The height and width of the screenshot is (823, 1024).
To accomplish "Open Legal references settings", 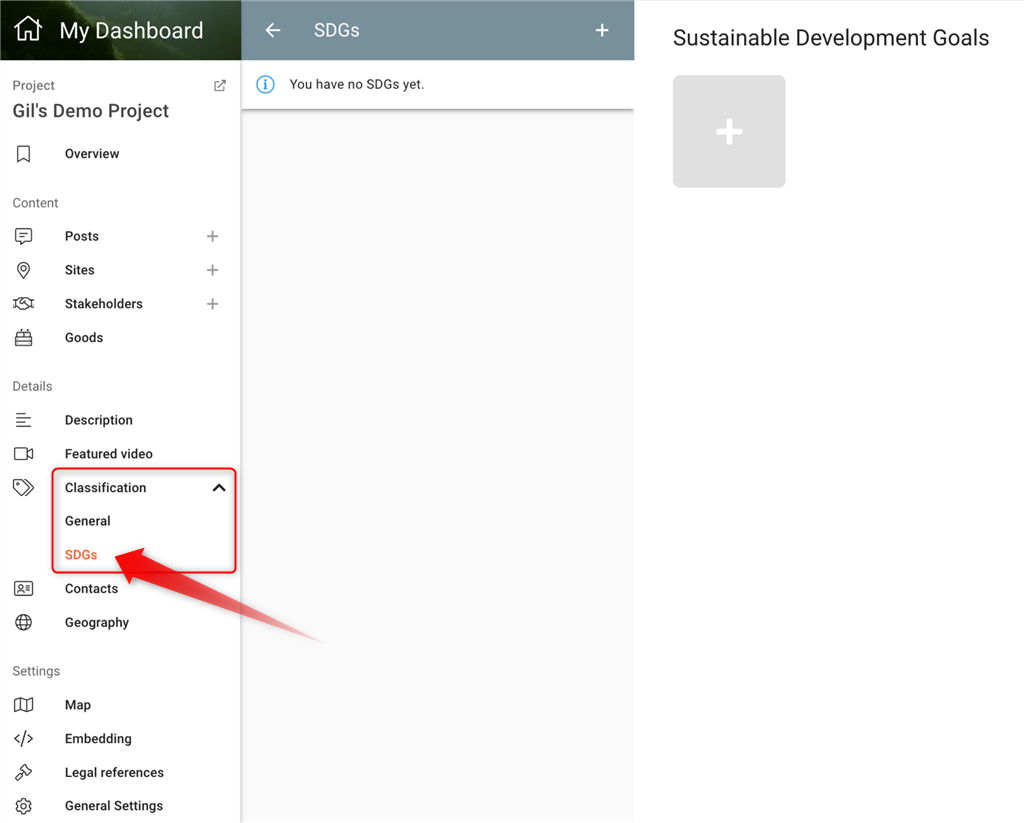I will 114,773.
